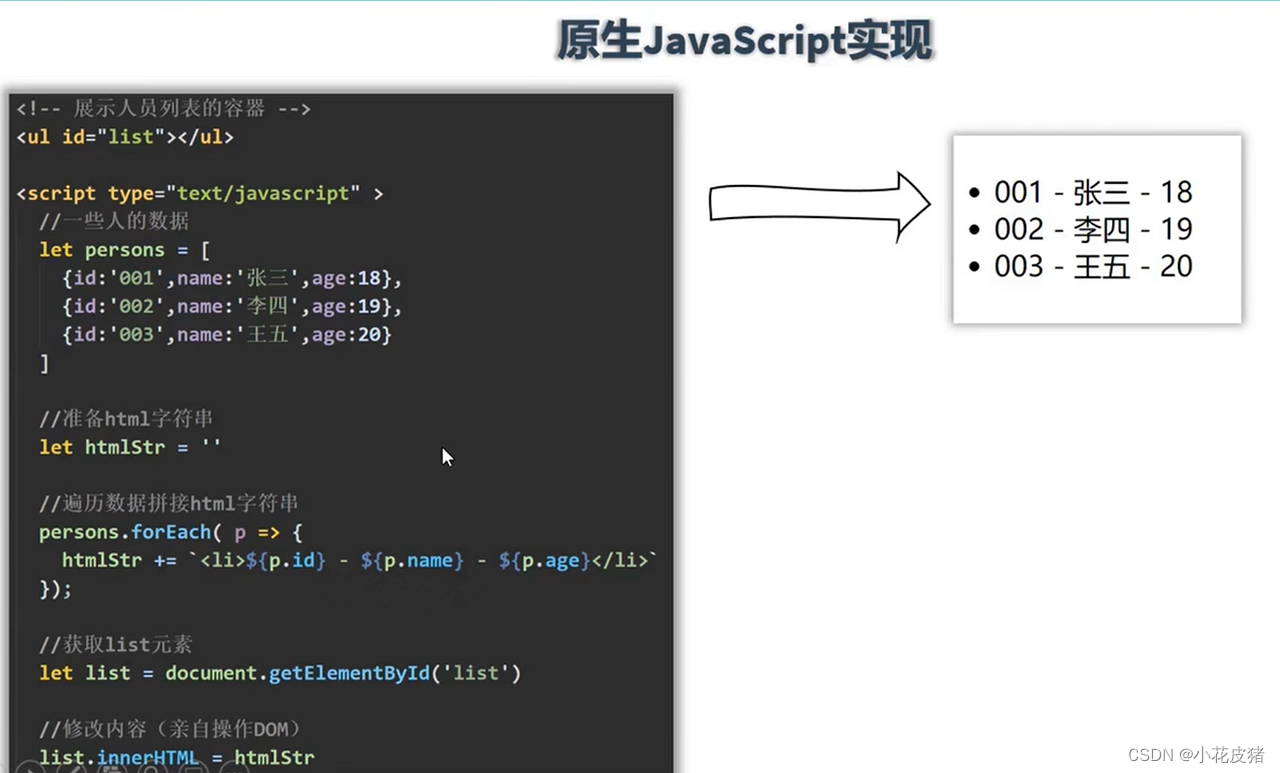The height and width of the screenshot is (773, 1280).
Task: Click the comment 准备html字符串
Action: pyautogui.click(x=126, y=418)
